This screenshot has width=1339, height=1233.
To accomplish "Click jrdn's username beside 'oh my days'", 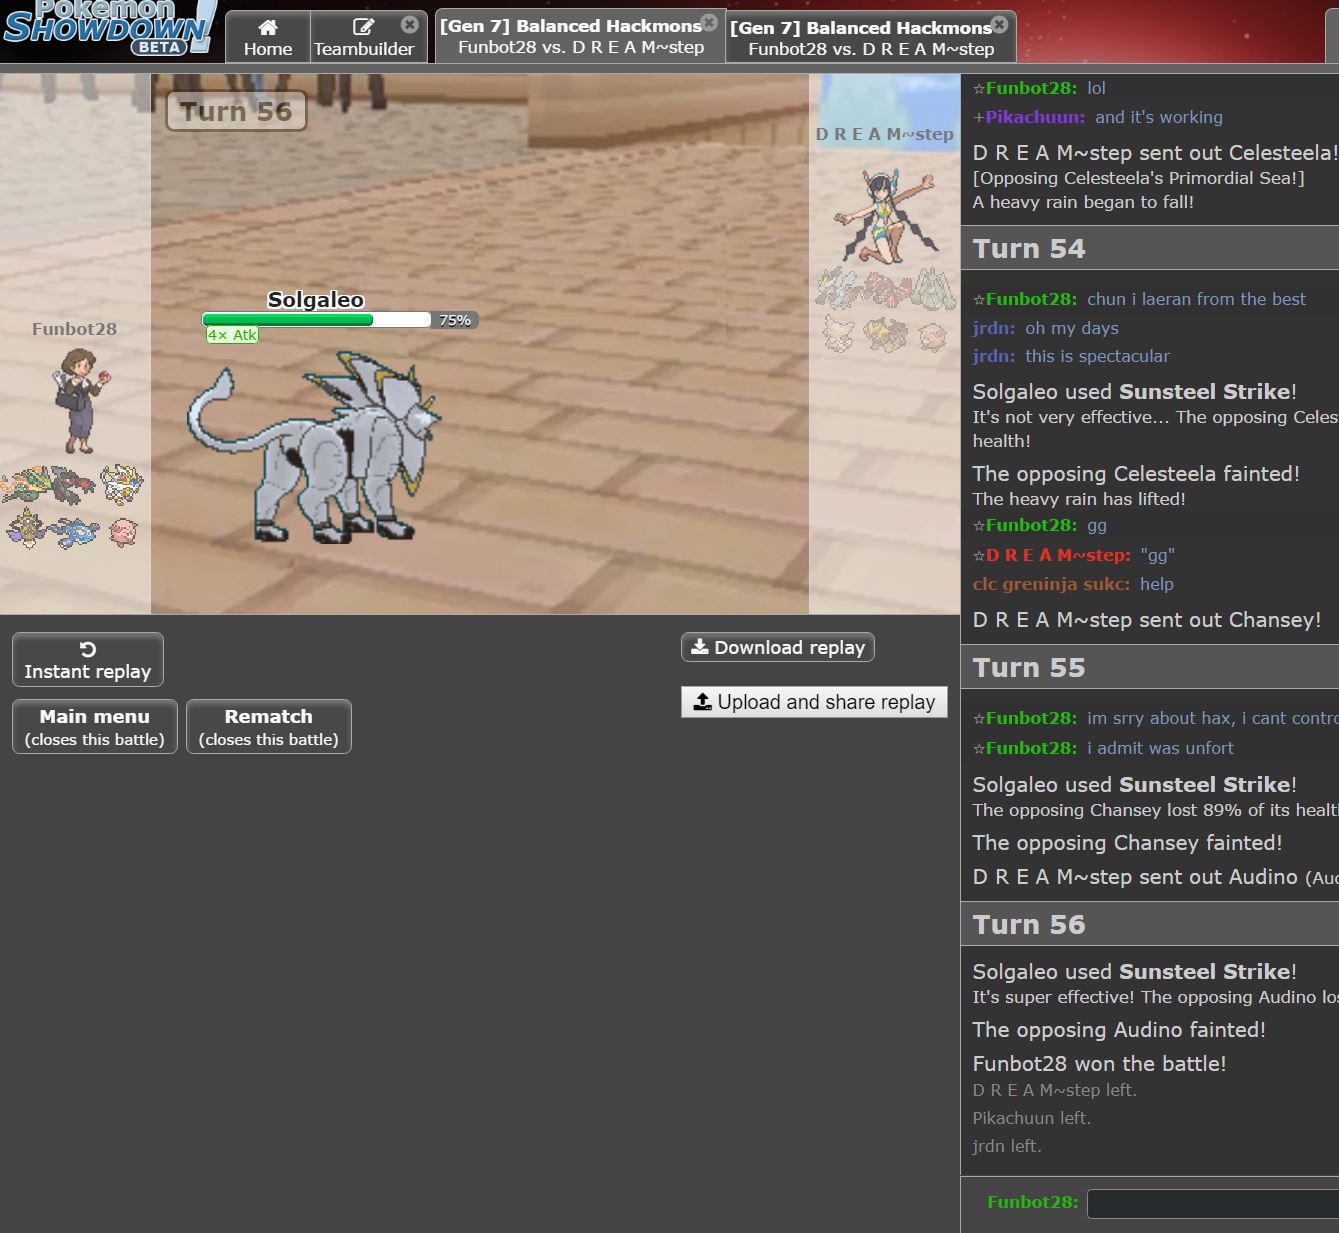I will [994, 328].
